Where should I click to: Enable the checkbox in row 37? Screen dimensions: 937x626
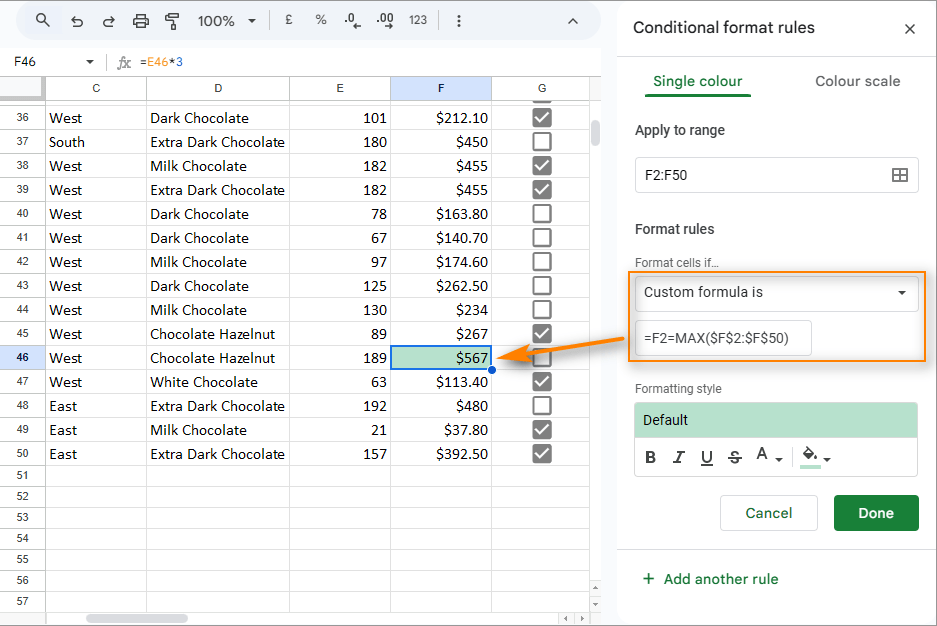pos(541,142)
